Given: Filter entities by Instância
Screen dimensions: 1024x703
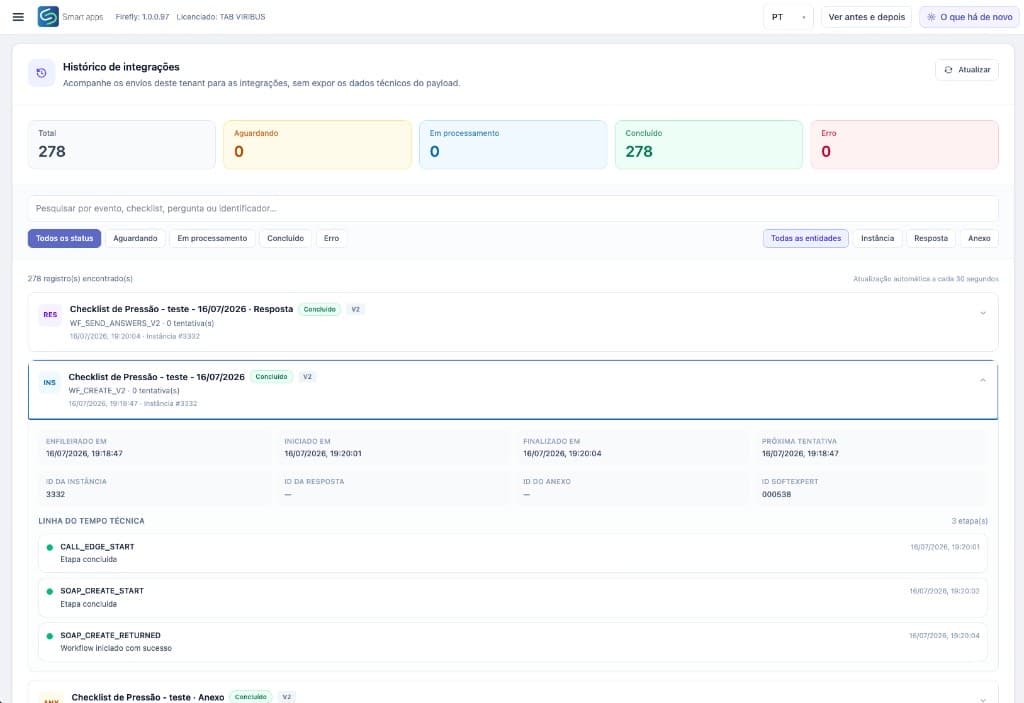Looking at the screenshot, I should (878, 238).
